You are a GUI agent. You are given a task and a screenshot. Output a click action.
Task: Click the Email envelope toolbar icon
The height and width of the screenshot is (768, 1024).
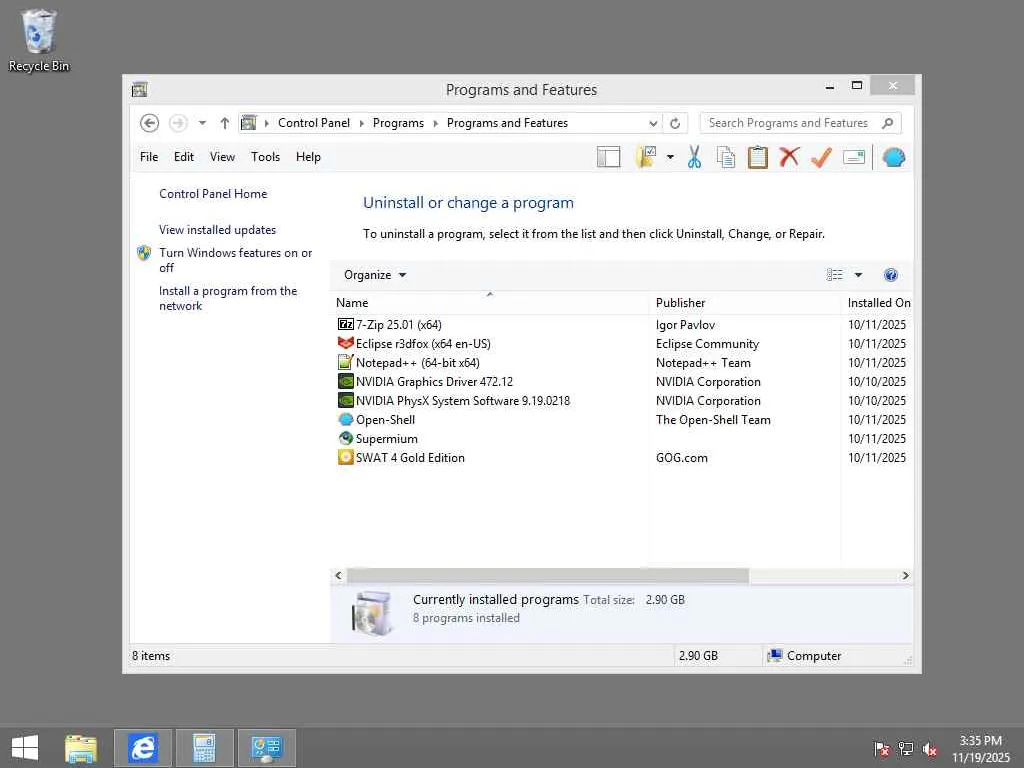(x=854, y=157)
